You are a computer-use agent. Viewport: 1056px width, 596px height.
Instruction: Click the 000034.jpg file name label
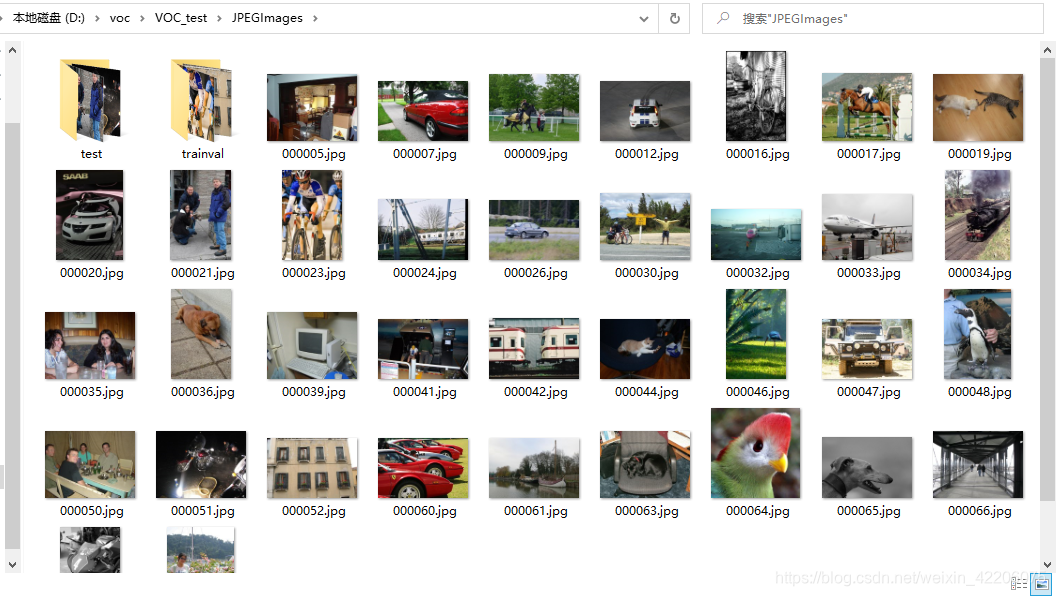point(979,273)
